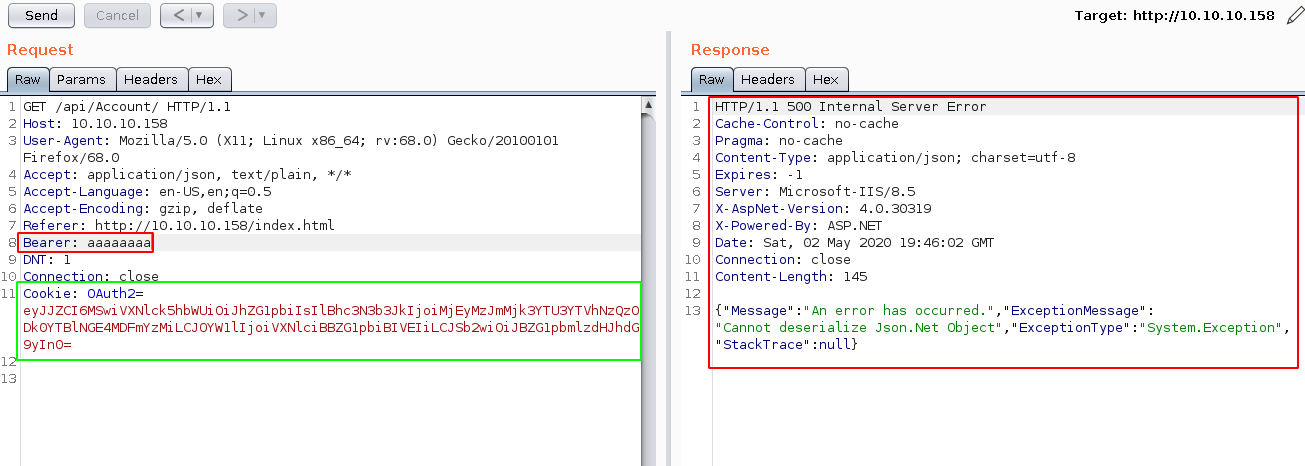Select the Raw tab in Request panel
This screenshot has height=466, width=1305.
tap(27, 80)
